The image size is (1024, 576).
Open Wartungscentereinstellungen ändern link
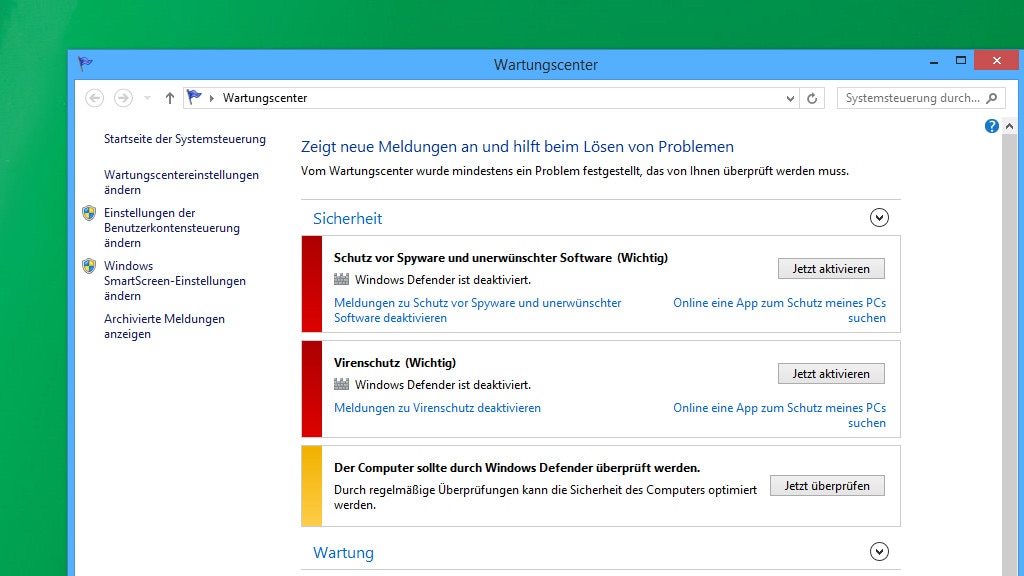181,182
